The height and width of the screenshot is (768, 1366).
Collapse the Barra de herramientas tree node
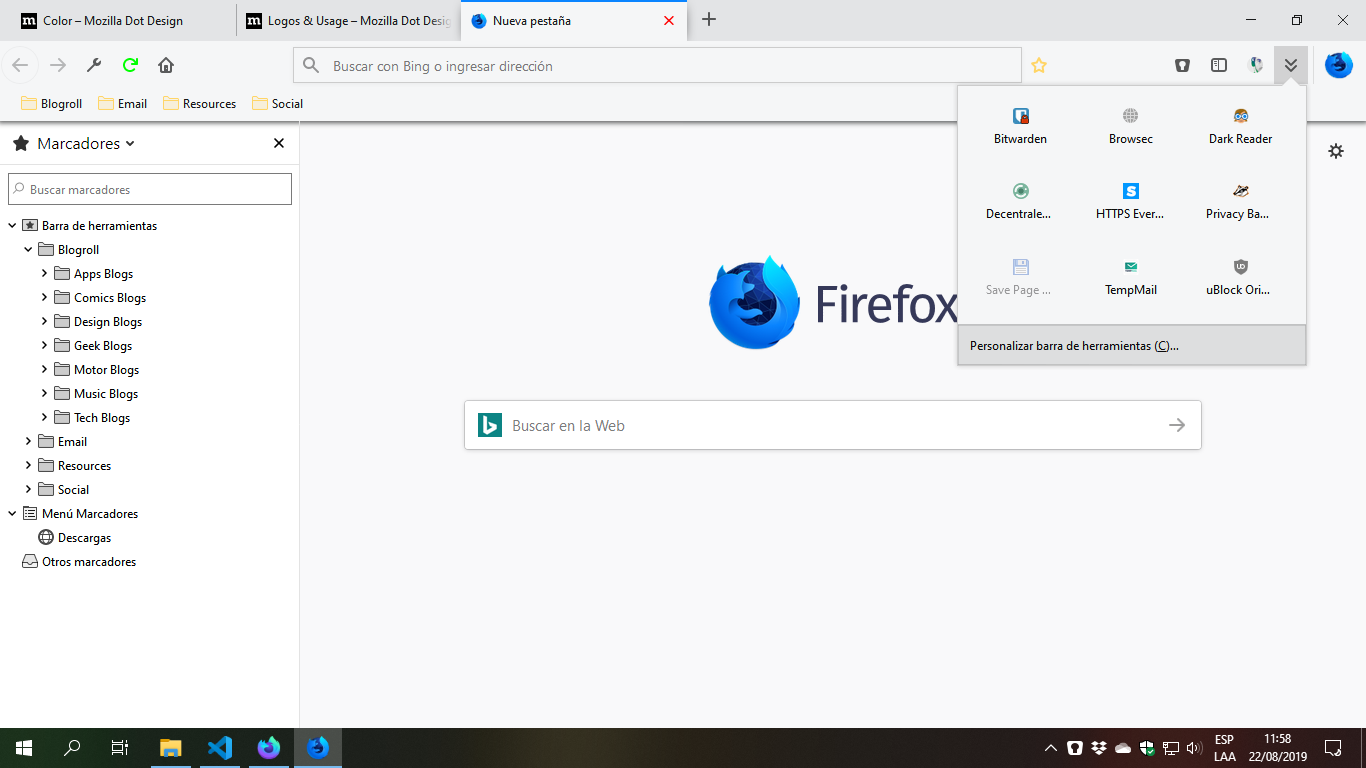pos(13,225)
